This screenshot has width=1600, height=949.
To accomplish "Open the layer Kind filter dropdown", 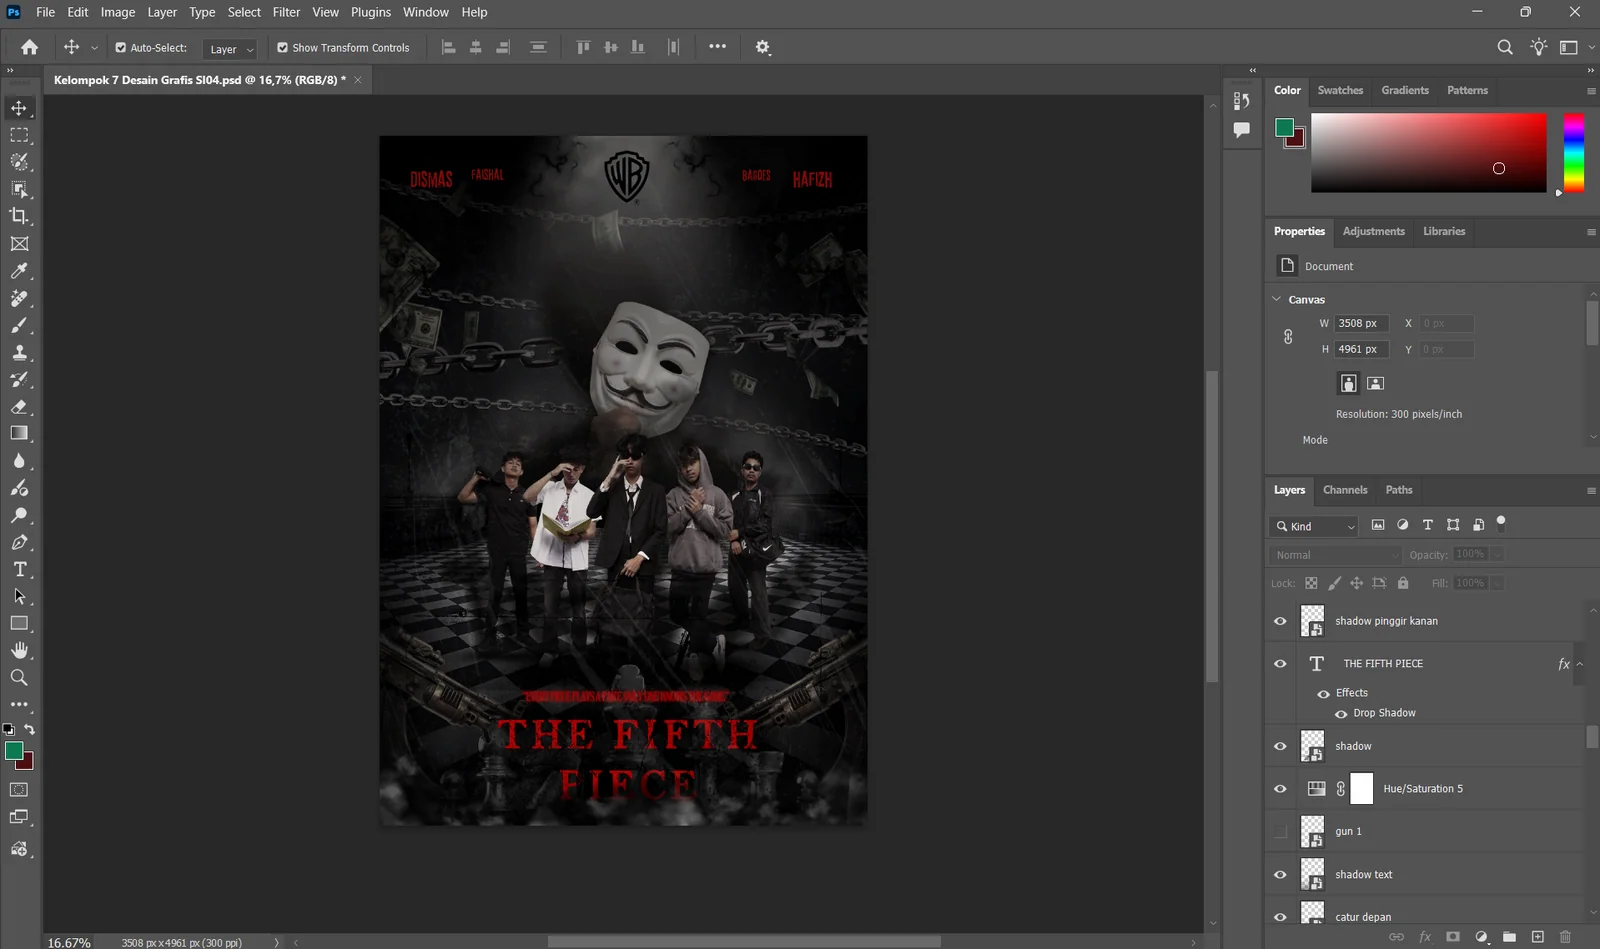I will [1315, 526].
